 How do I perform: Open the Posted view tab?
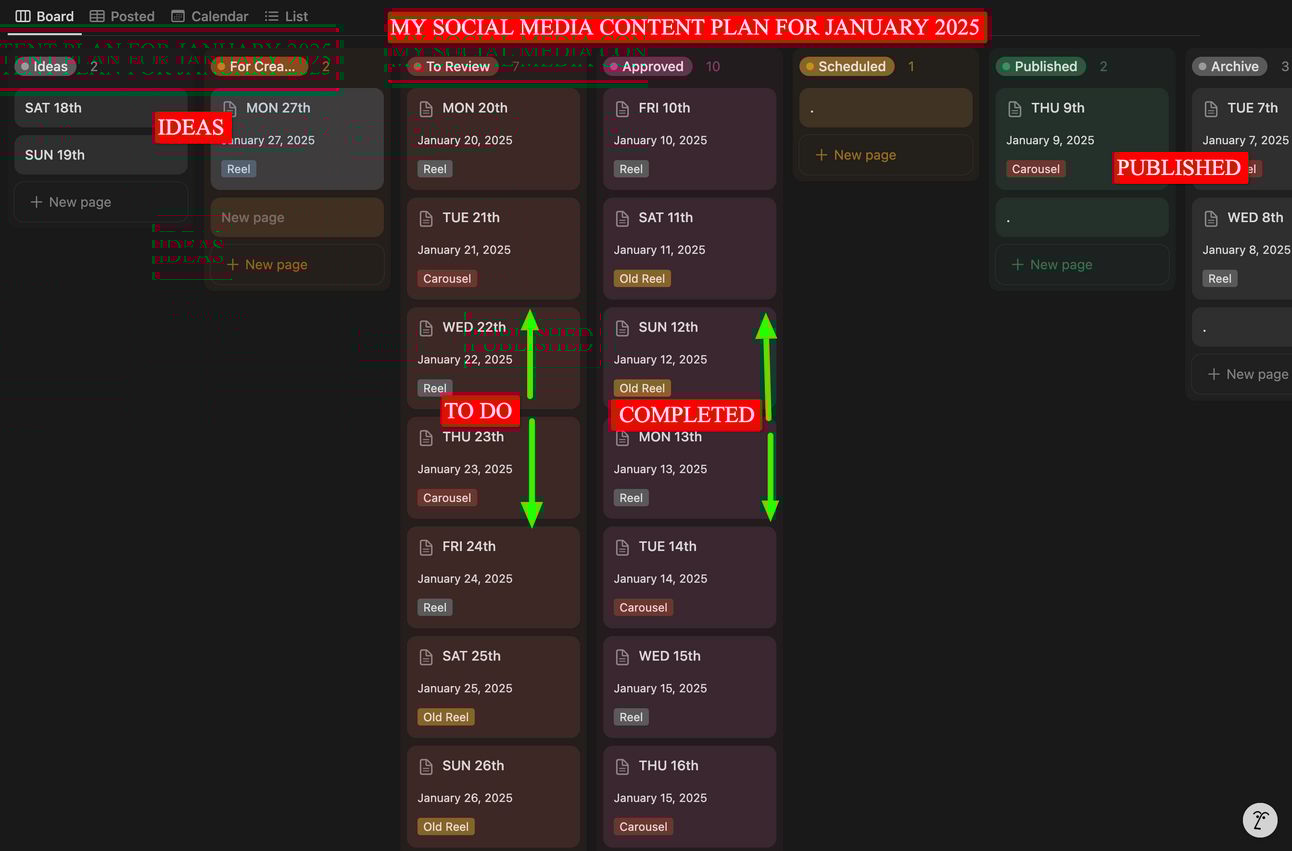point(122,16)
